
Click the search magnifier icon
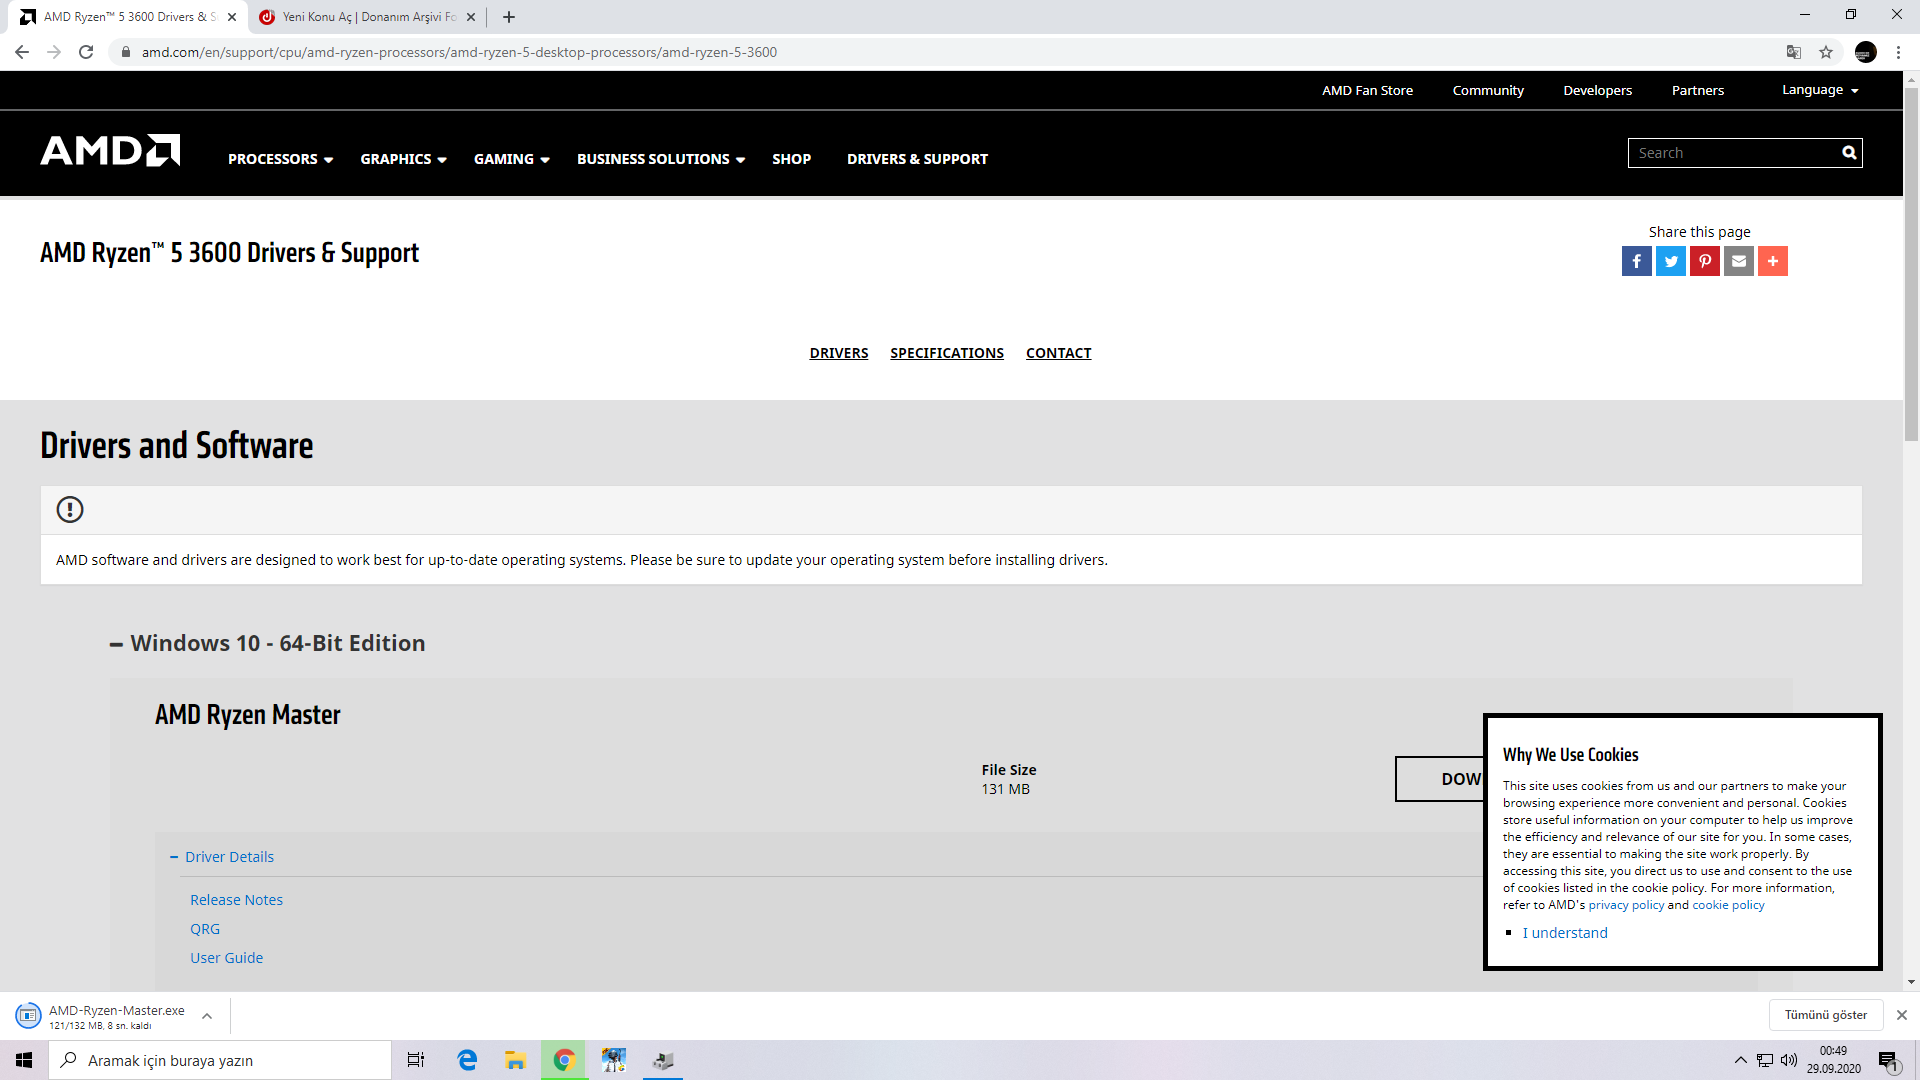pos(1849,153)
